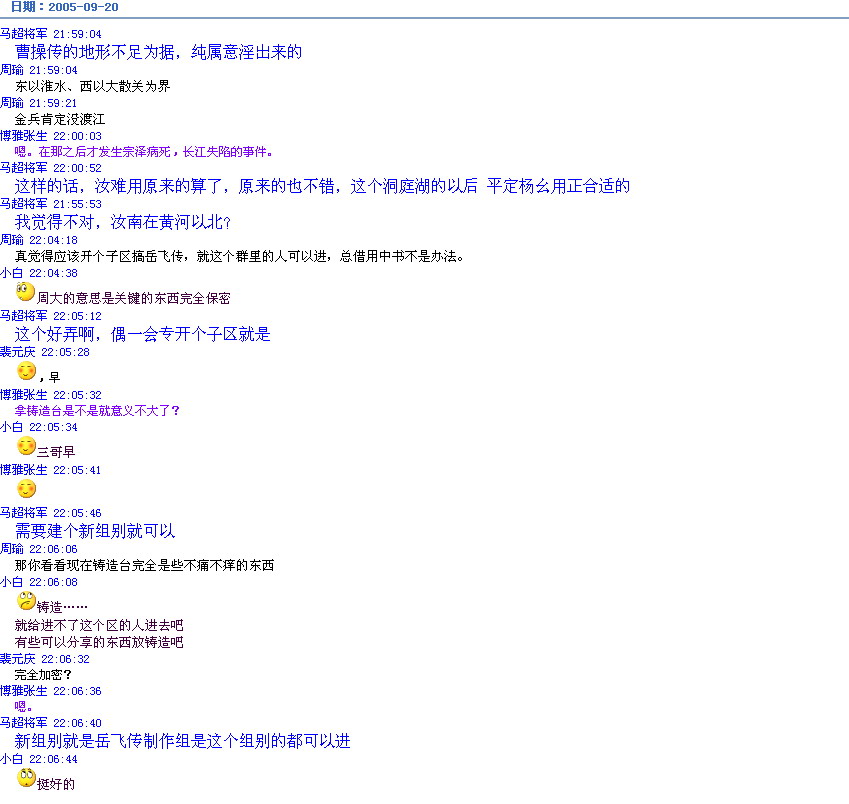The image size is (849, 804).
Task: Click sender header 周瑜 21:59:04
Action: coord(39,70)
